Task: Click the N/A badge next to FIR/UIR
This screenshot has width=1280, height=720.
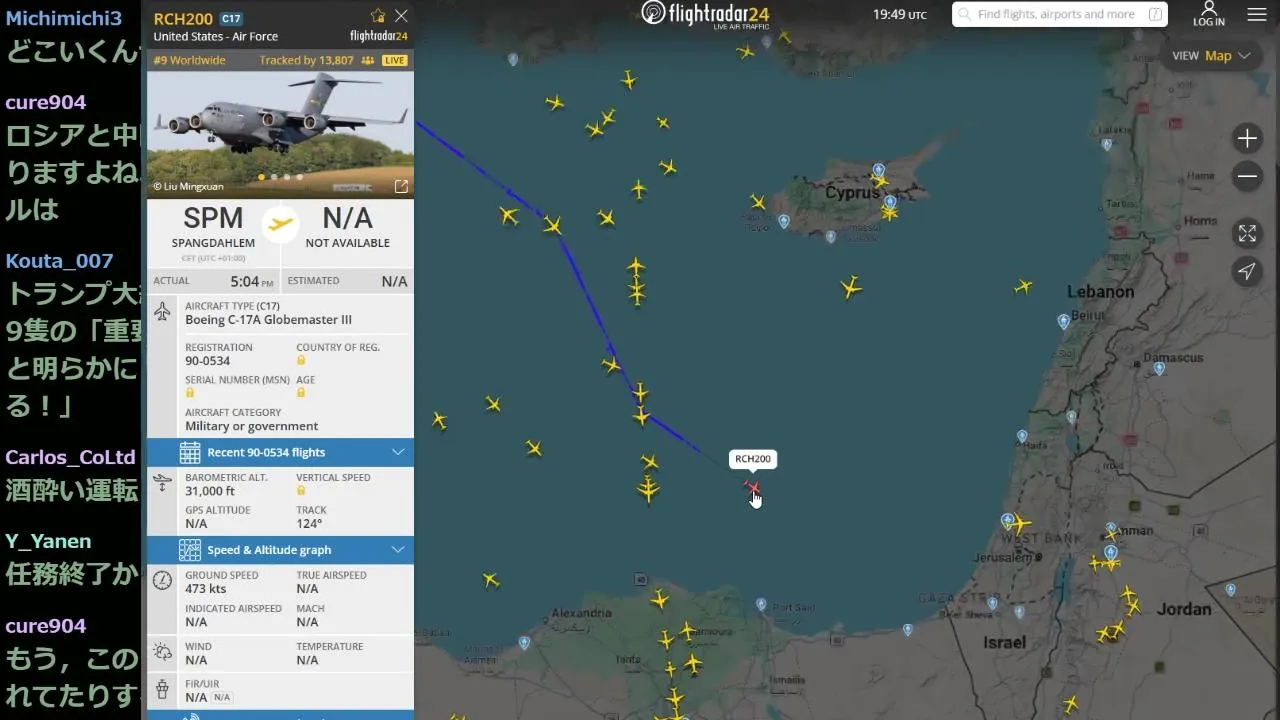Action: pos(222,697)
